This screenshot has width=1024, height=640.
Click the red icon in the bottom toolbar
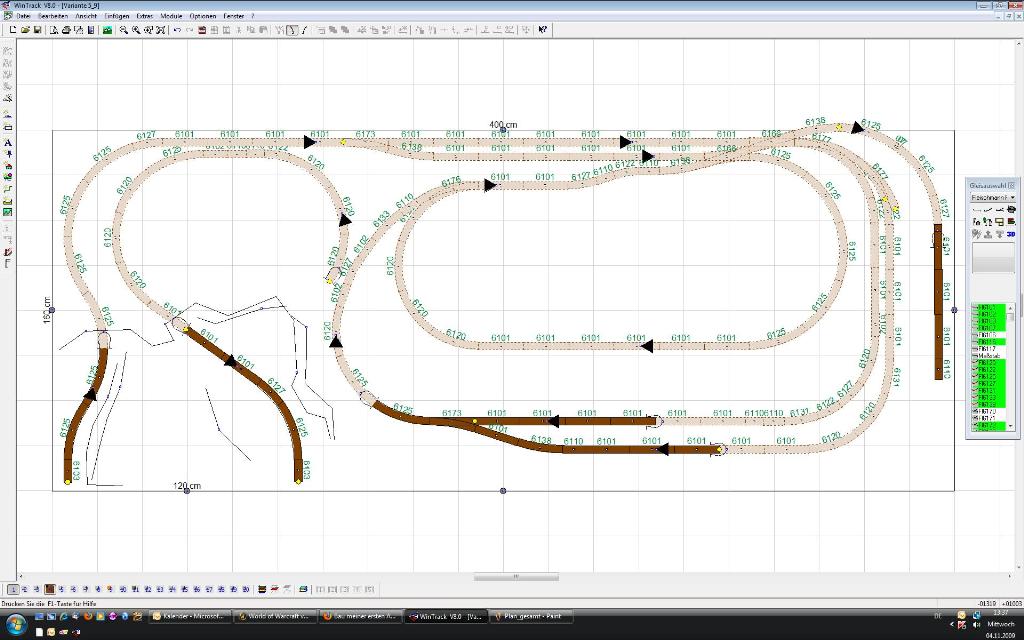point(275,589)
